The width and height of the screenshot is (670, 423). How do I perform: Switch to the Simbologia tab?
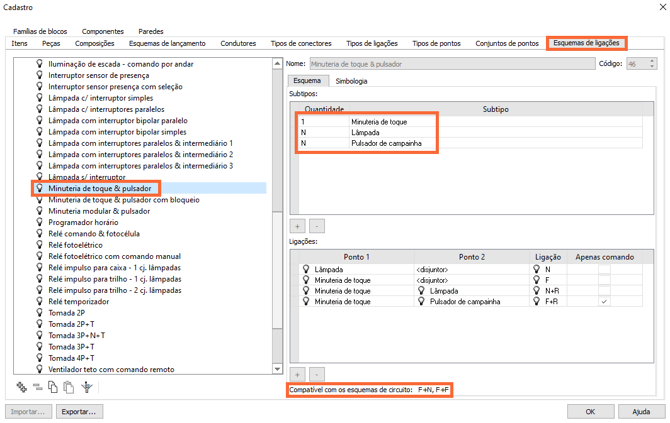click(x=350, y=80)
